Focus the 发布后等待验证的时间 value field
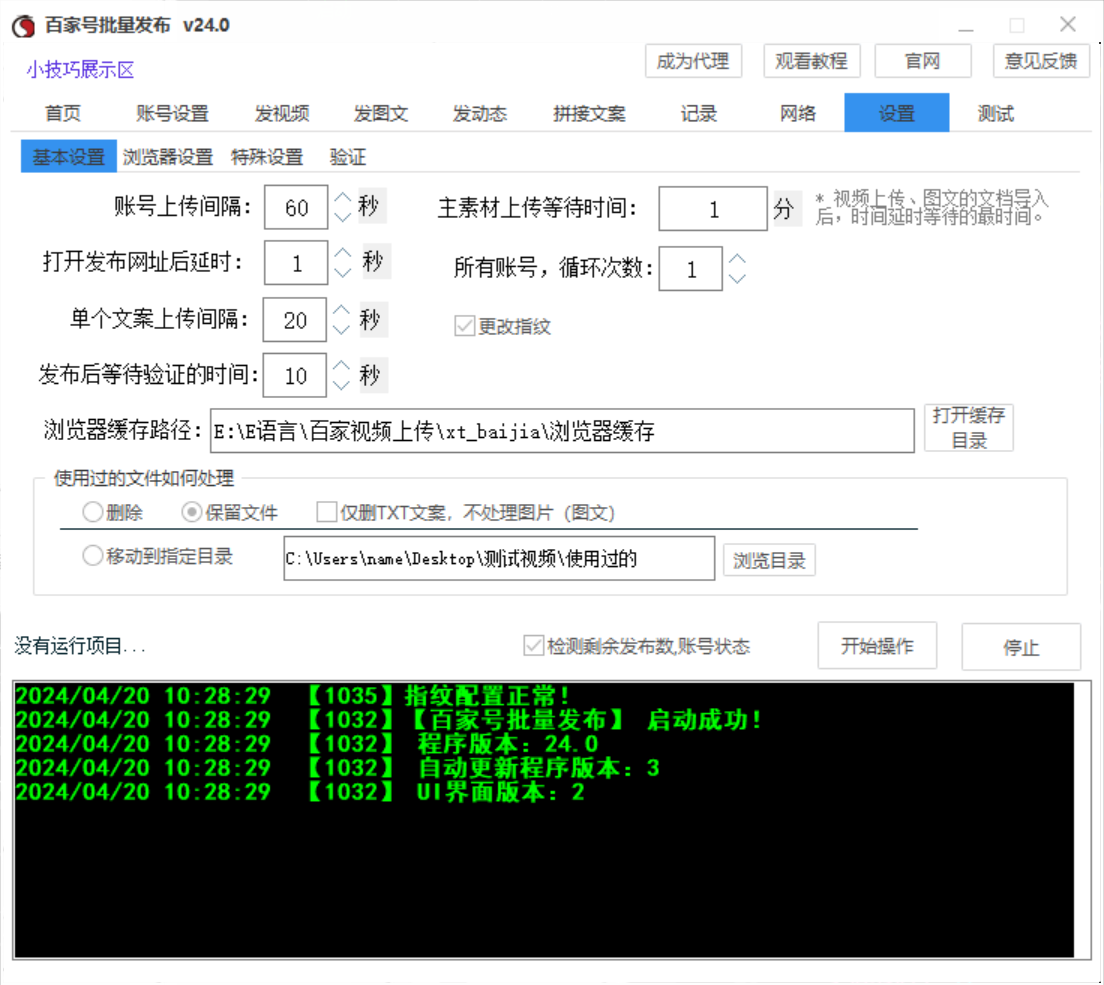 point(294,375)
